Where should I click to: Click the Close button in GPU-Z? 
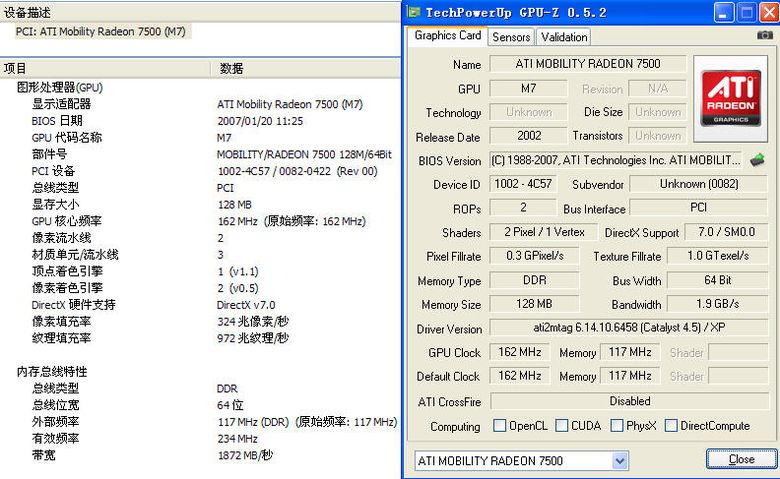pyautogui.click(x=741, y=459)
